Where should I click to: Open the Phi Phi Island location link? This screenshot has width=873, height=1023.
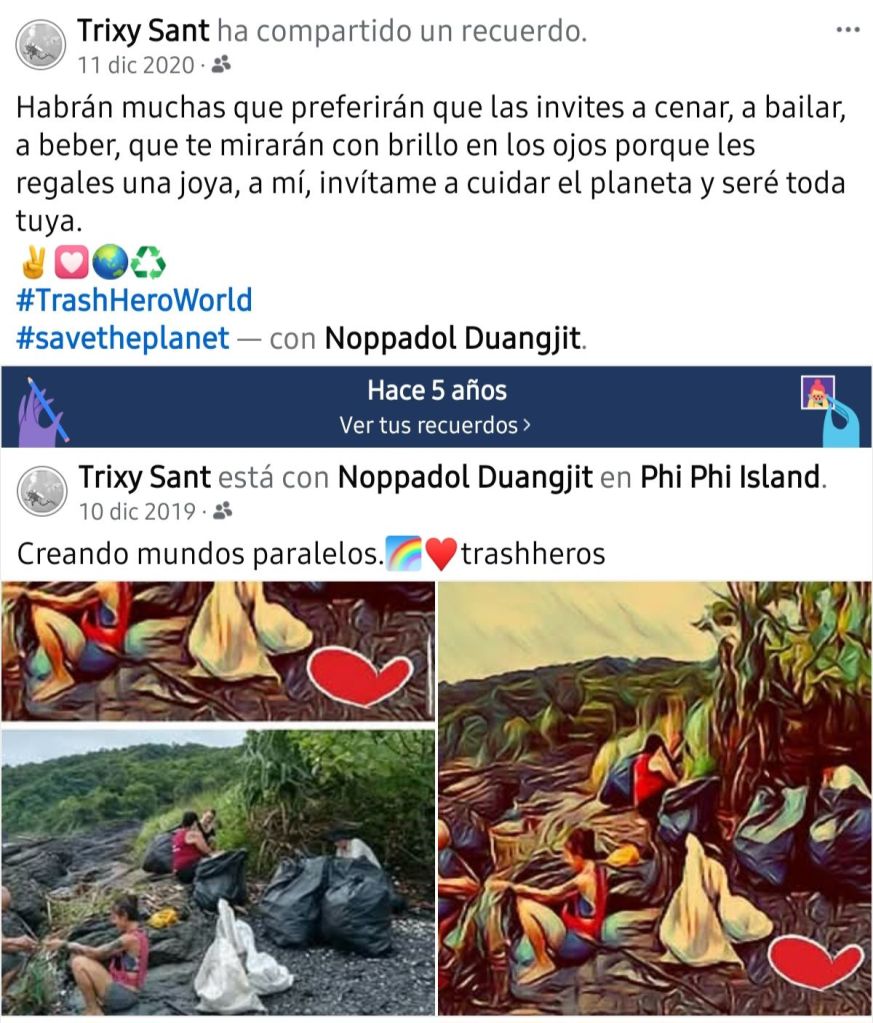pyautogui.click(x=729, y=477)
